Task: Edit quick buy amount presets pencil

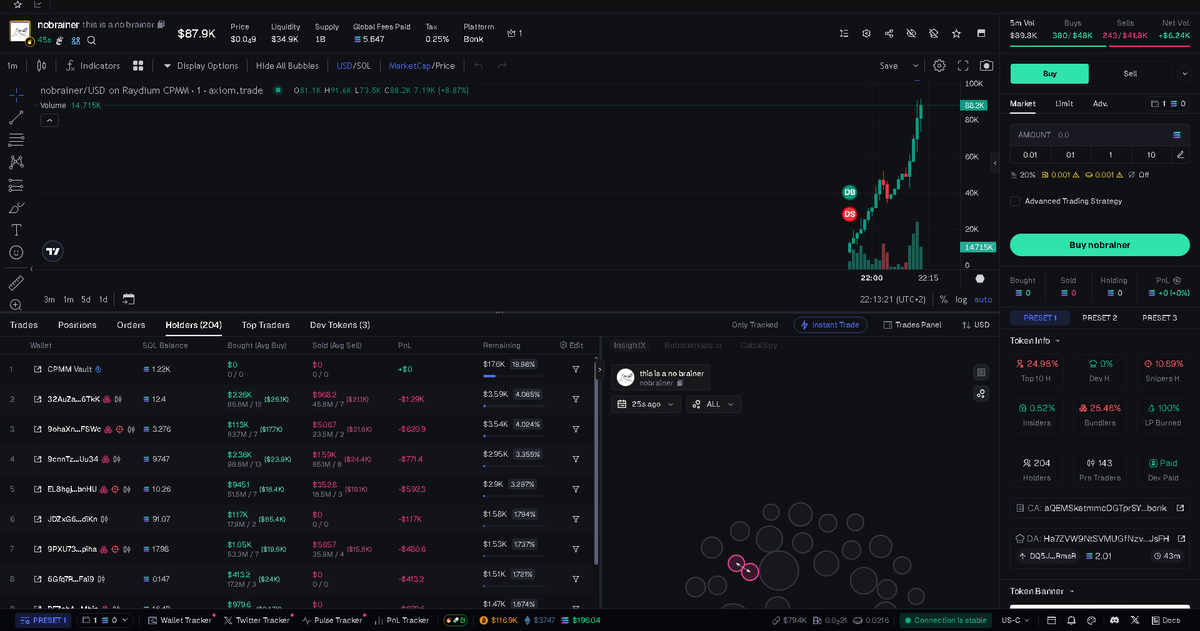Action: [x=1181, y=155]
